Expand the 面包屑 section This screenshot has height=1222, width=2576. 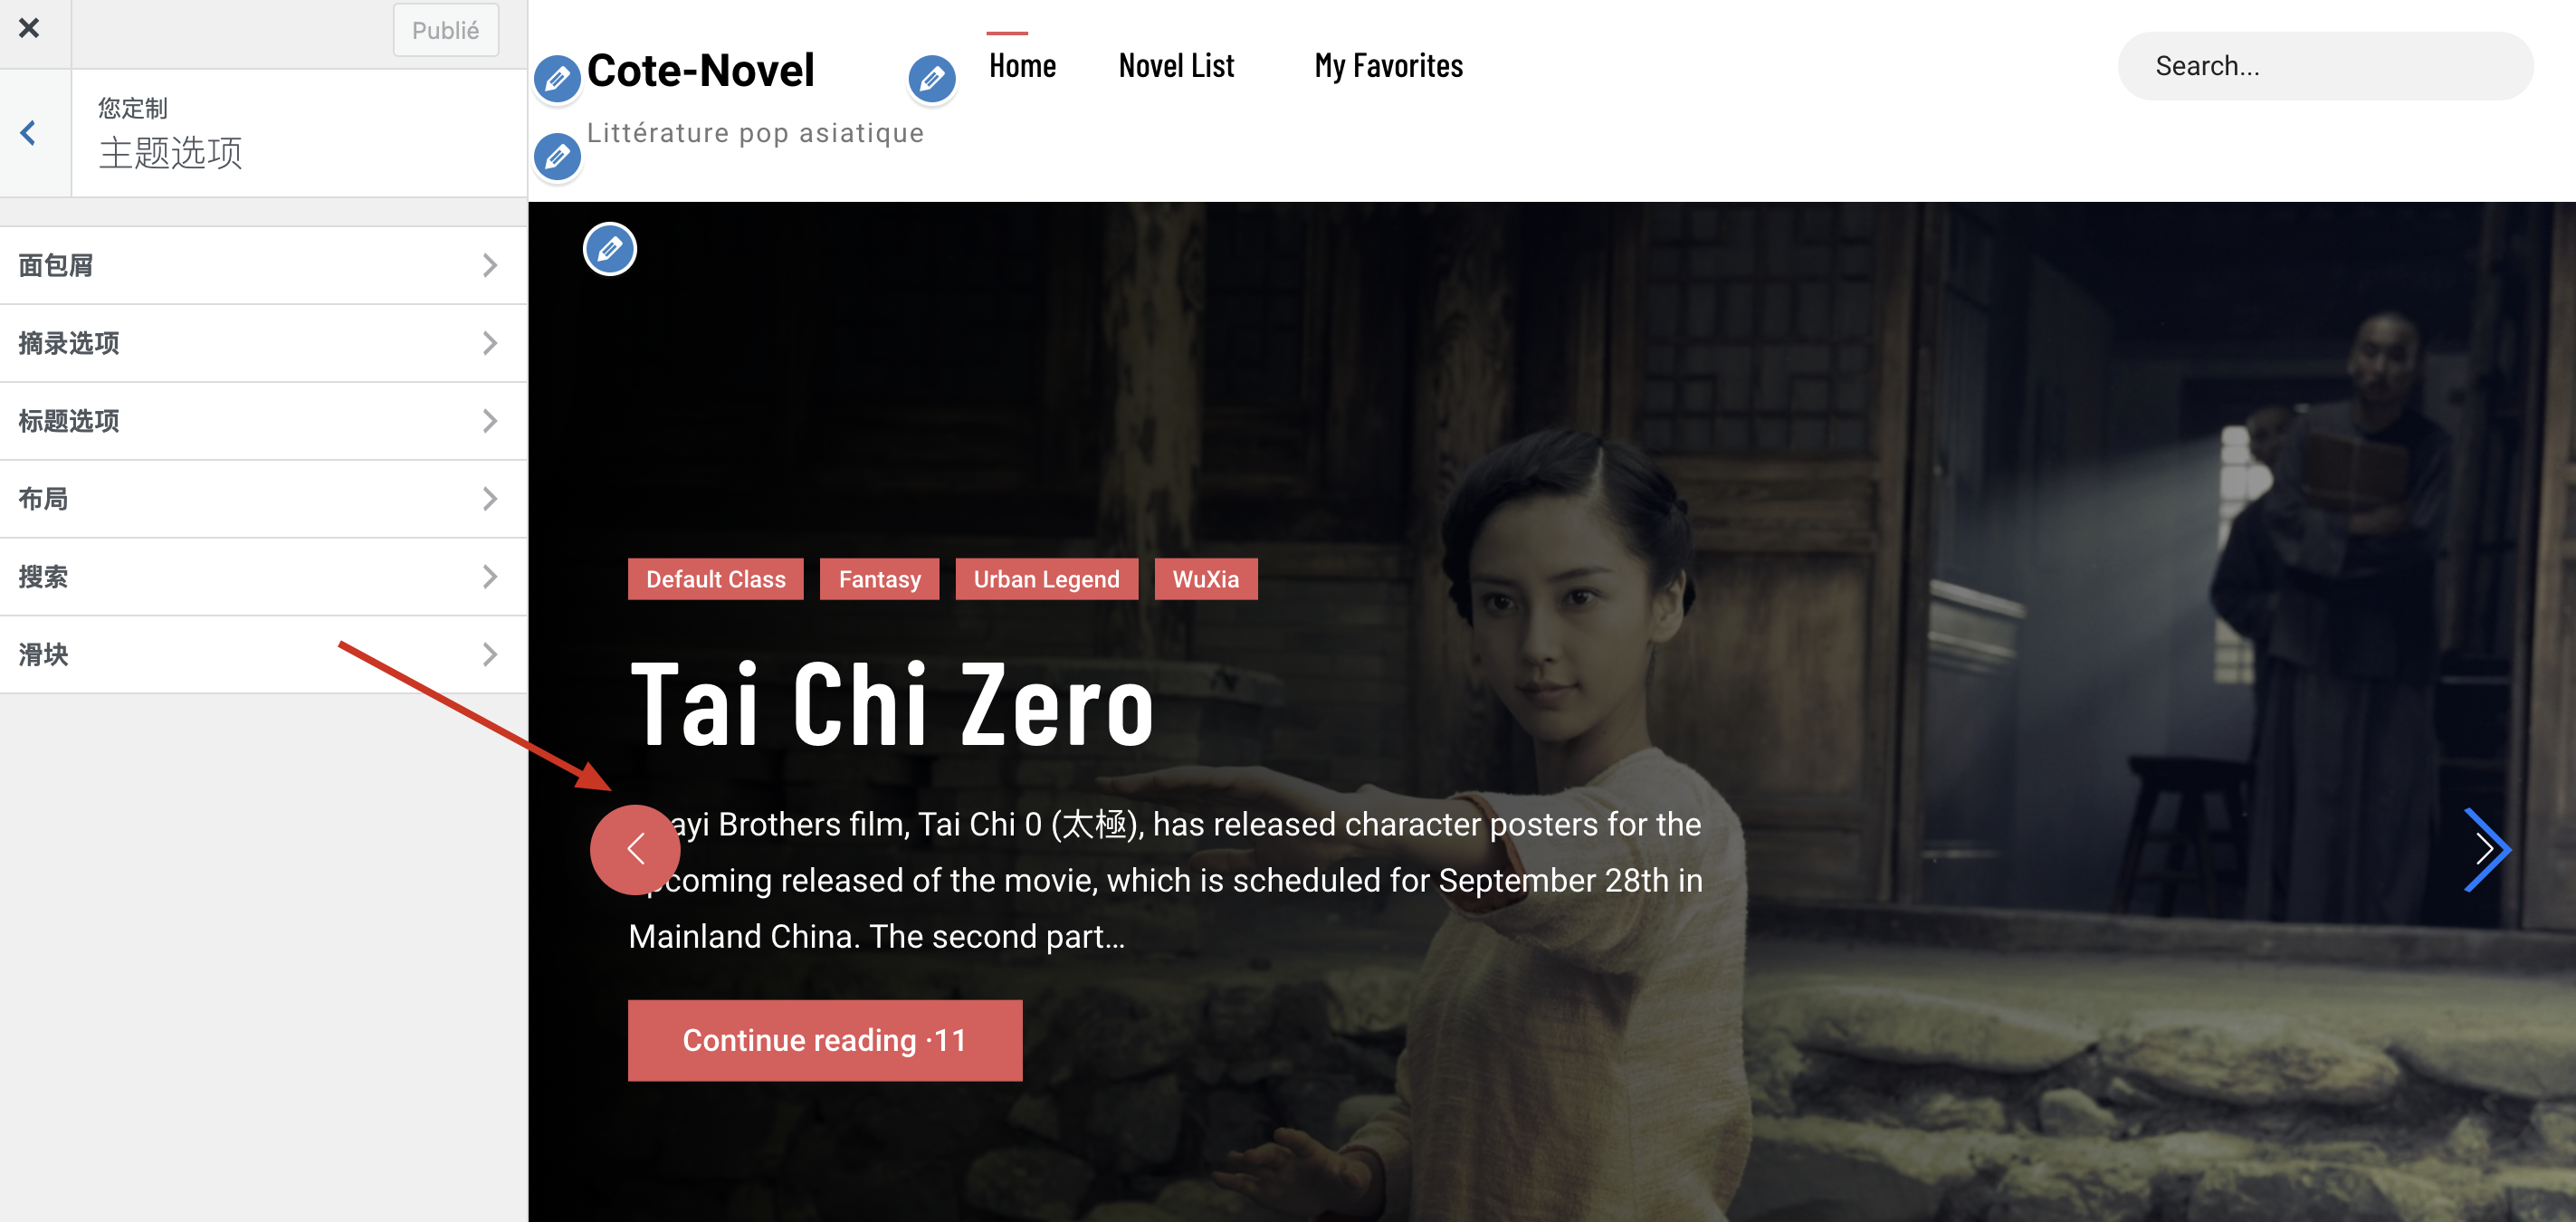pos(264,265)
